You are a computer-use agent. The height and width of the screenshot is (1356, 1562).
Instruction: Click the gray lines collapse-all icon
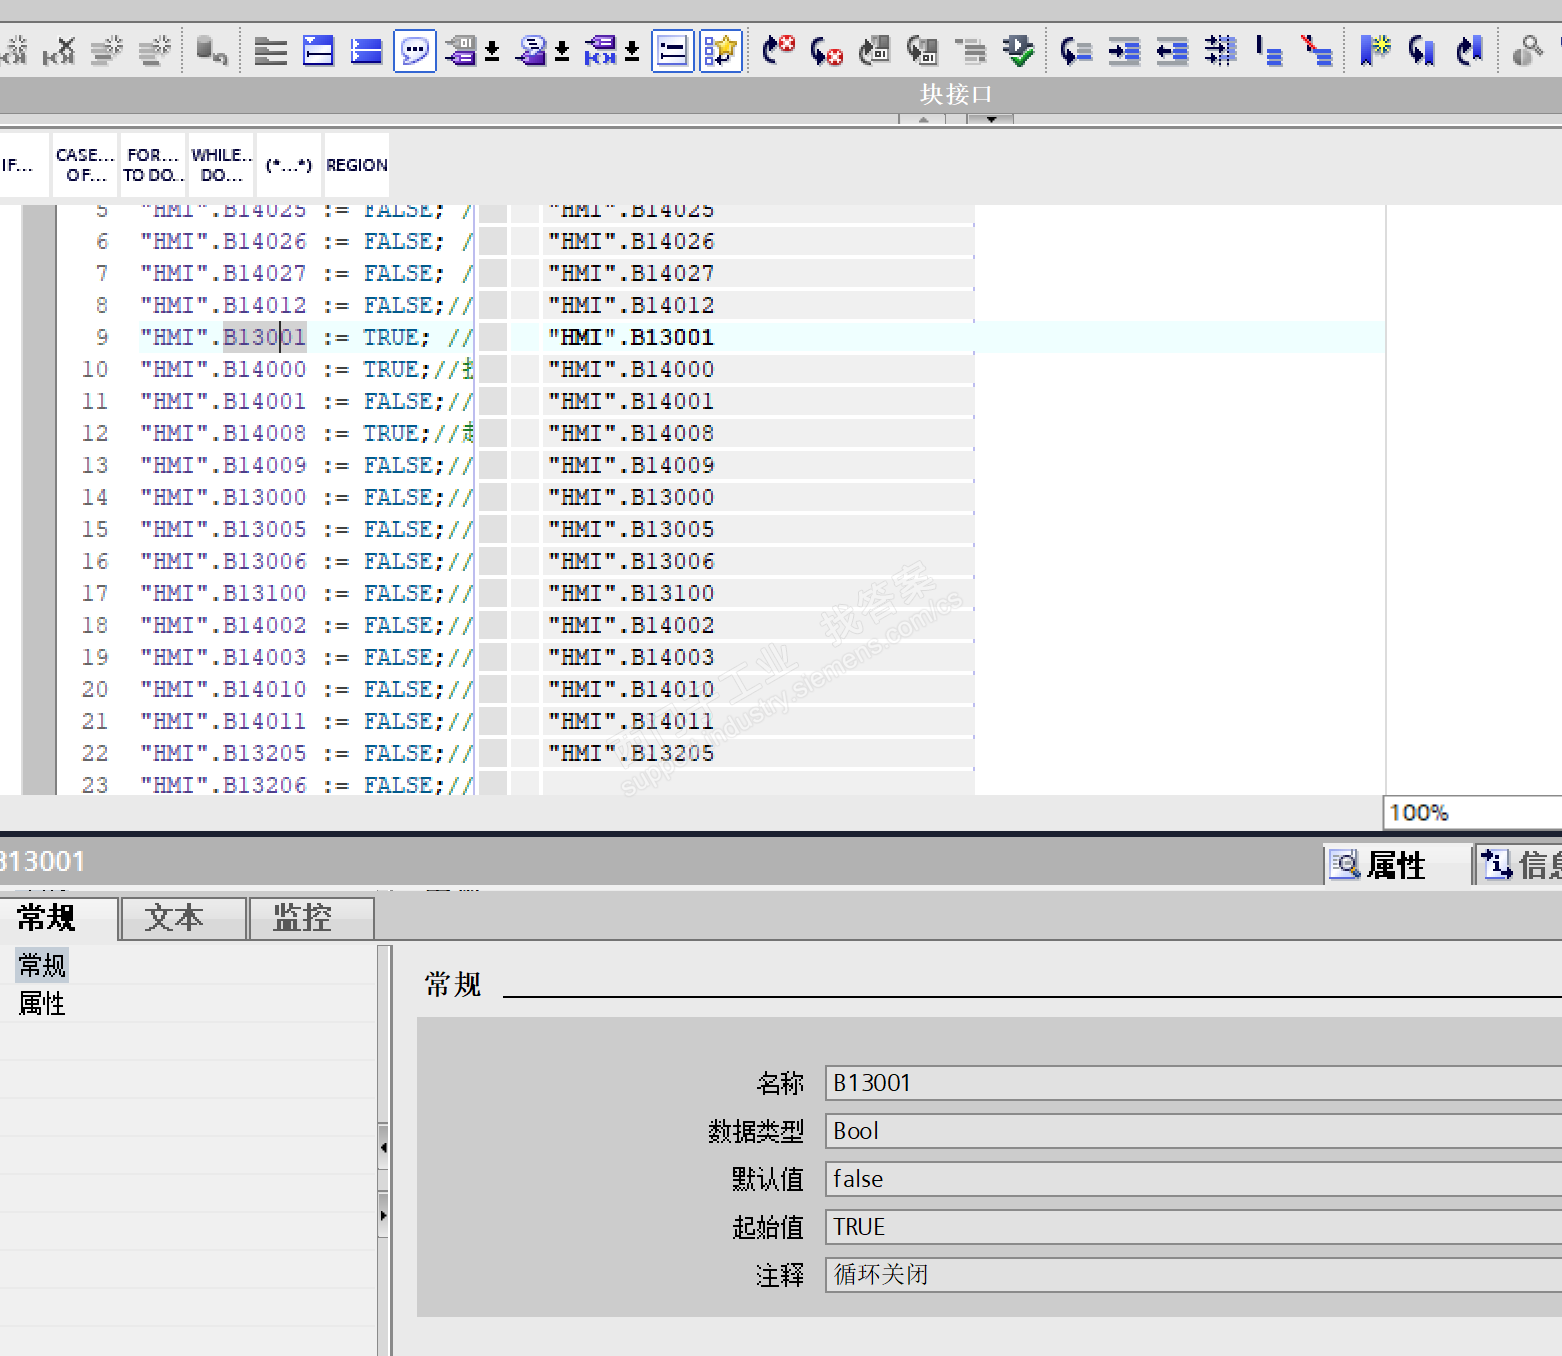[270, 51]
